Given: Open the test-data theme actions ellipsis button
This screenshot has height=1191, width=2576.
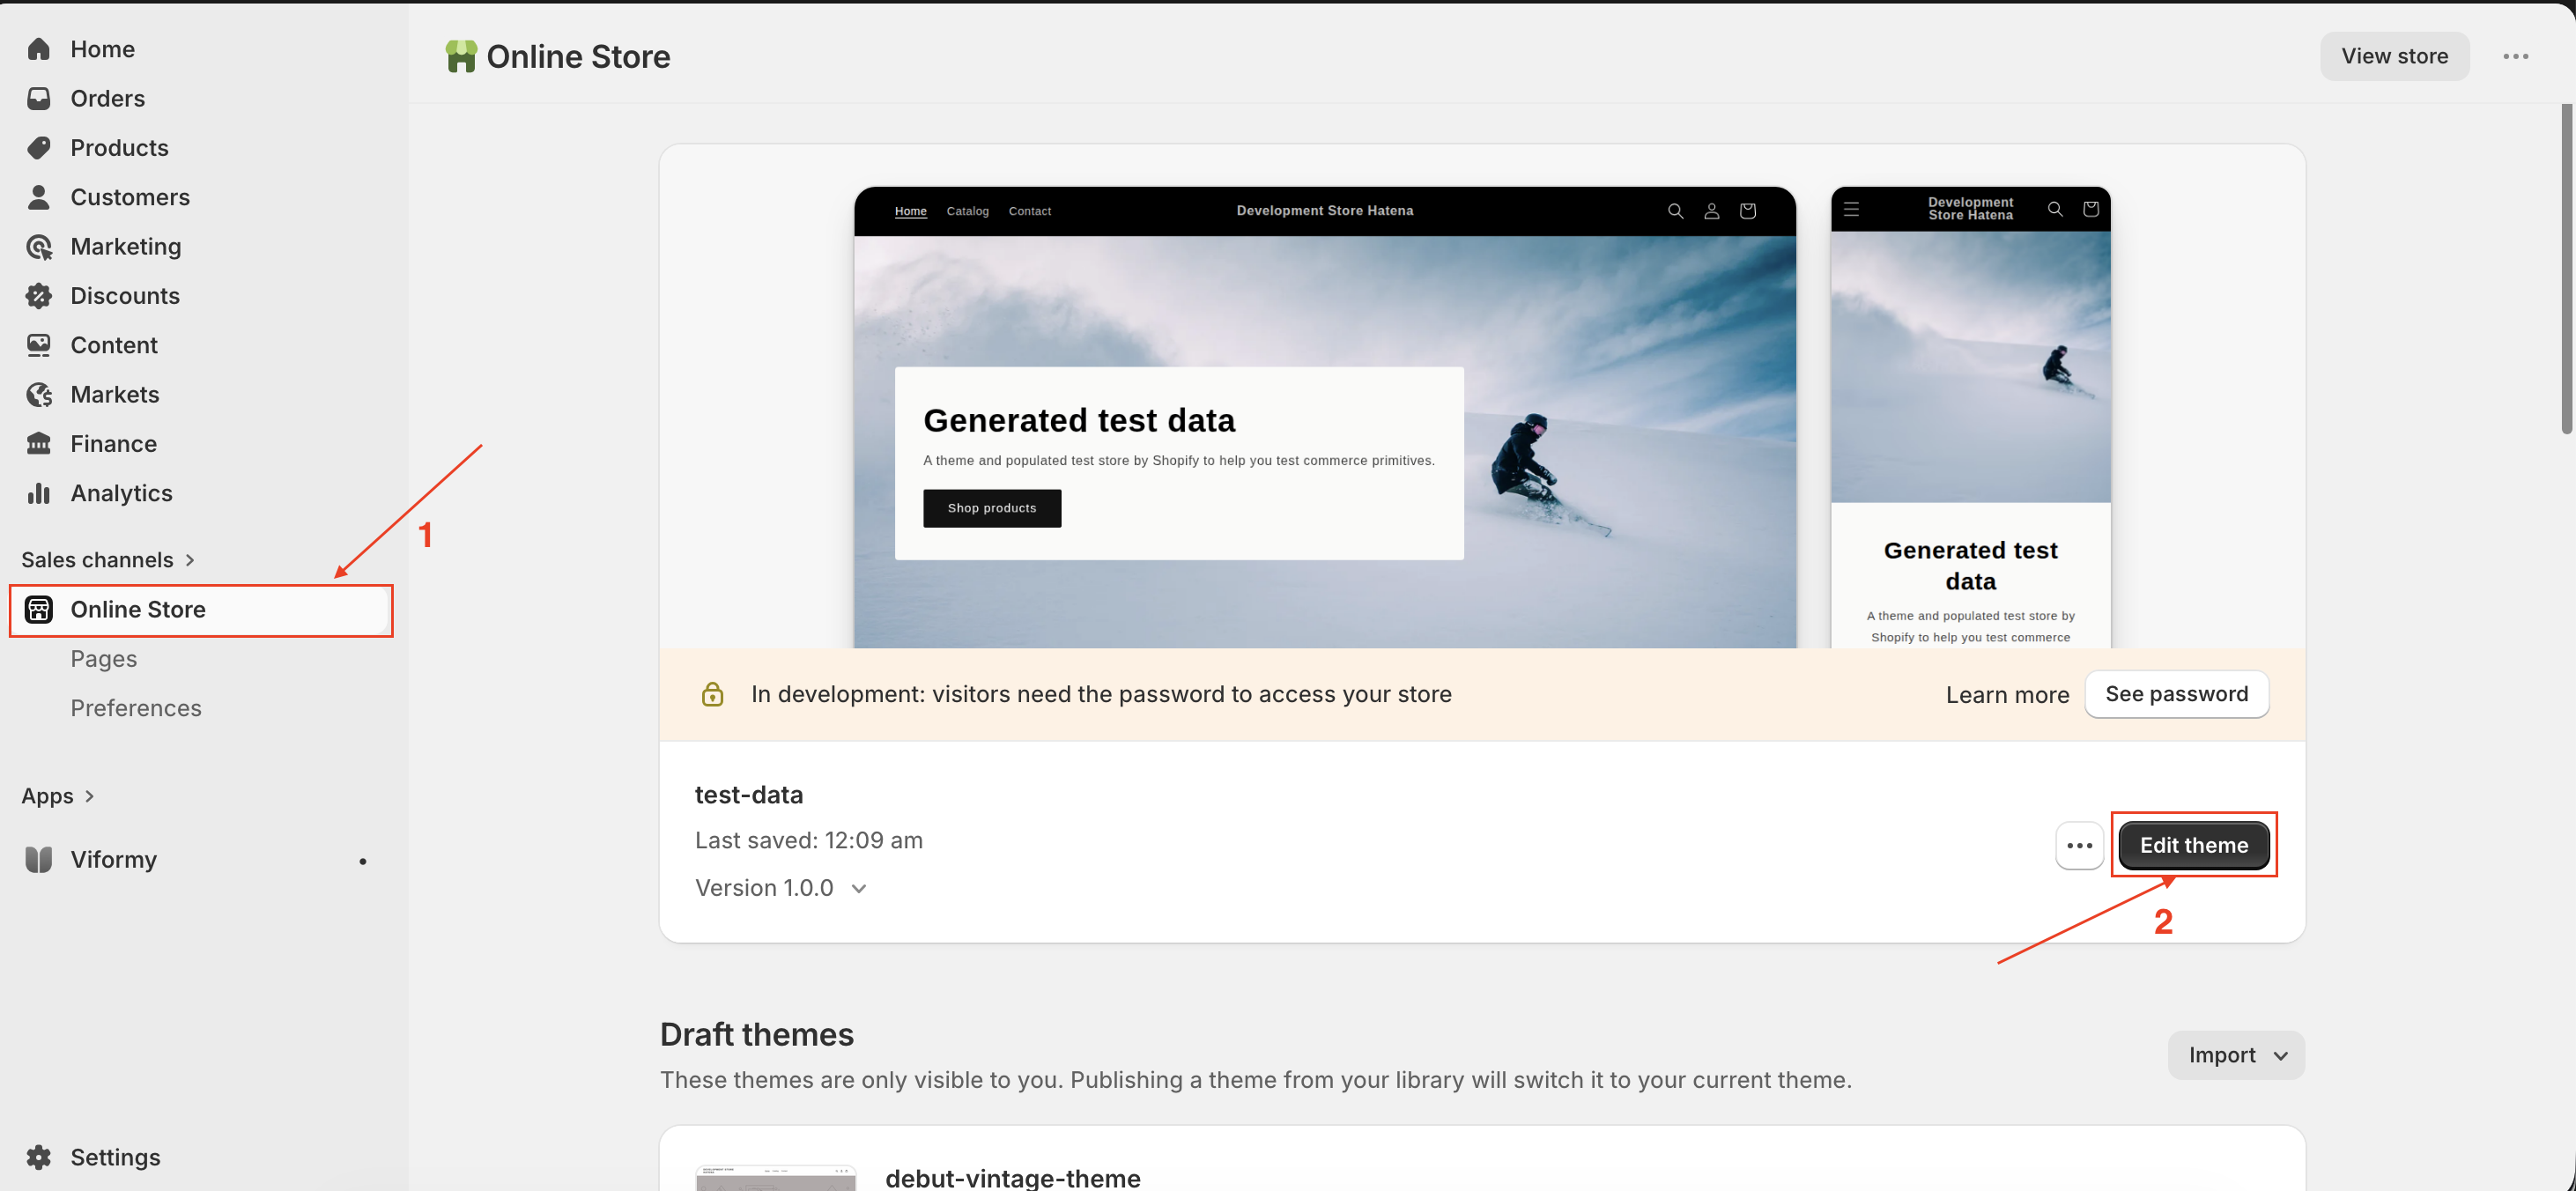Looking at the screenshot, I should (x=2080, y=845).
